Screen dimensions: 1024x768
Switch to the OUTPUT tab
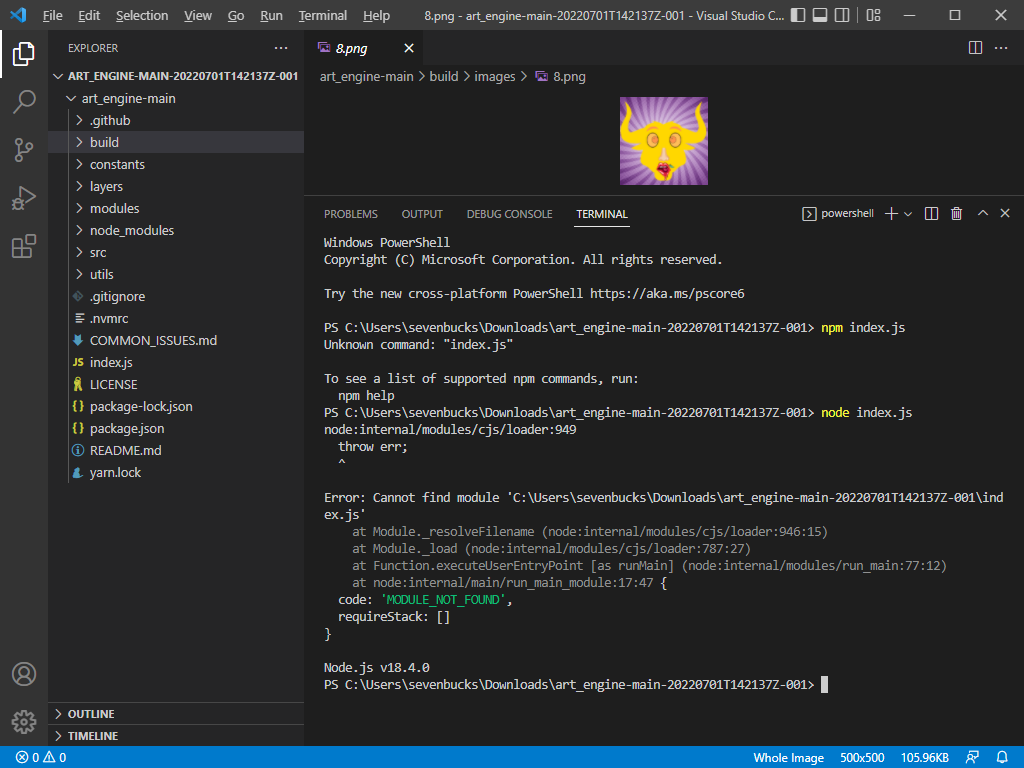coord(421,214)
